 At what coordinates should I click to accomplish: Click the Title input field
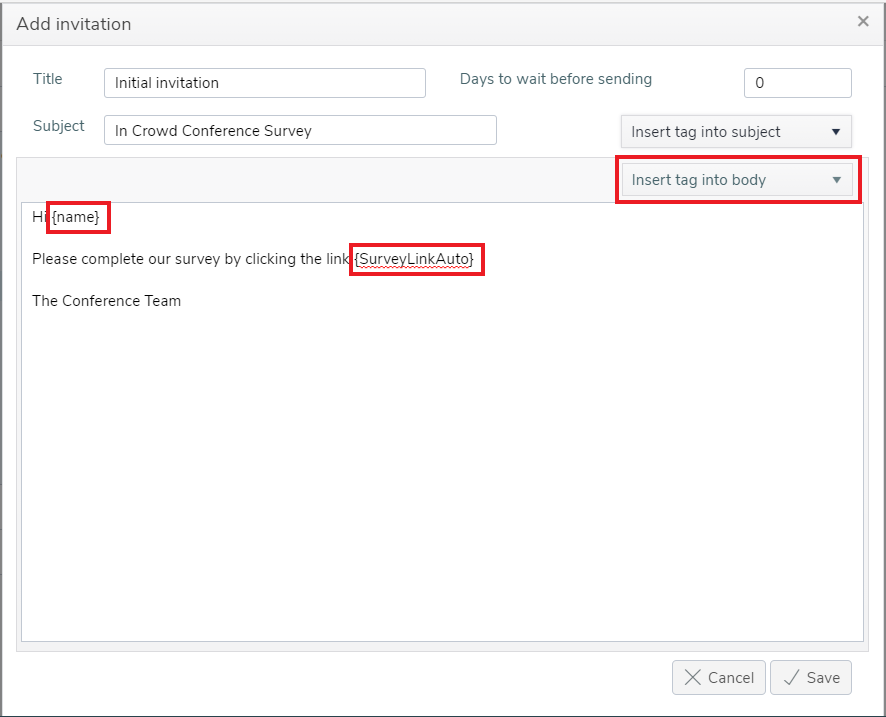264,83
